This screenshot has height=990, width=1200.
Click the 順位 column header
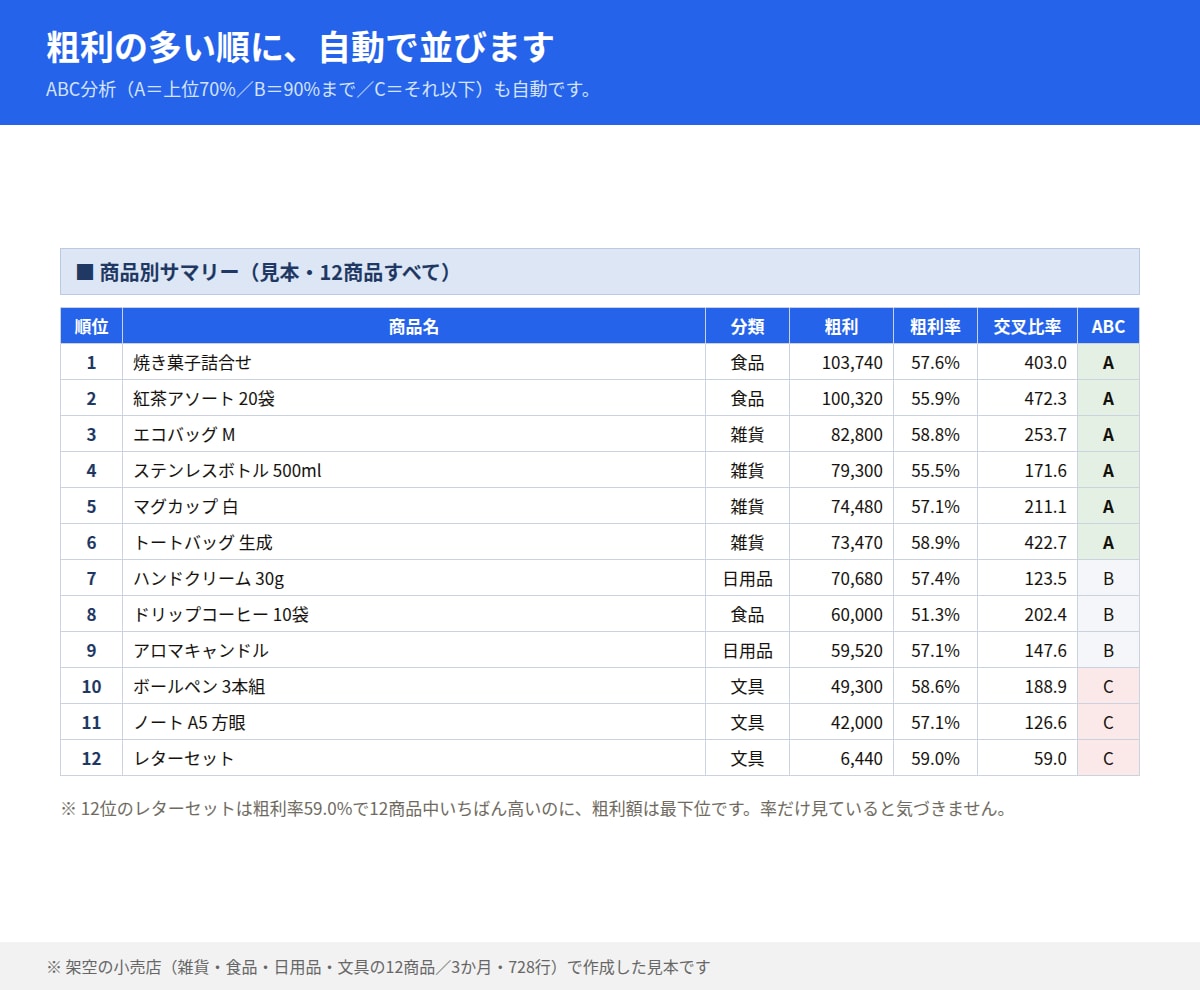91,326
